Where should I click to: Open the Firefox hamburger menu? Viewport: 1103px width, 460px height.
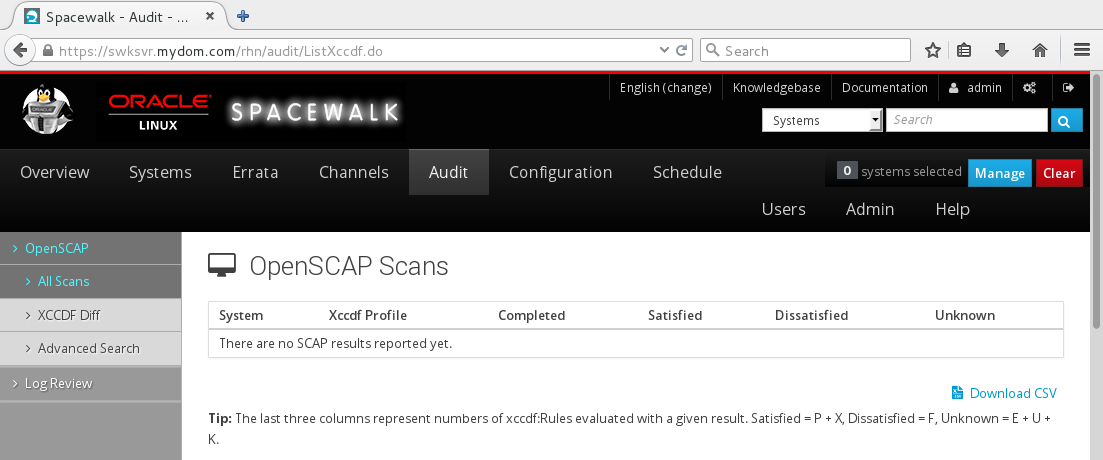(1082, 51)
